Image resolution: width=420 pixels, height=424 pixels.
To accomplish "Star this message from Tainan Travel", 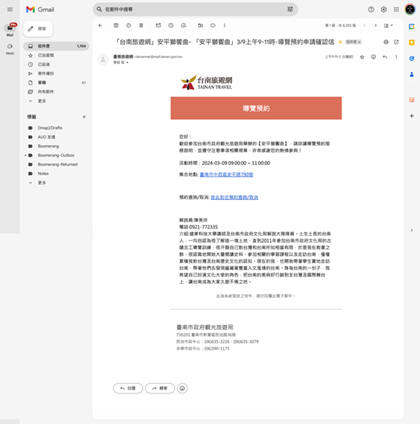I will pyautogui.click(x=362, y=57).
